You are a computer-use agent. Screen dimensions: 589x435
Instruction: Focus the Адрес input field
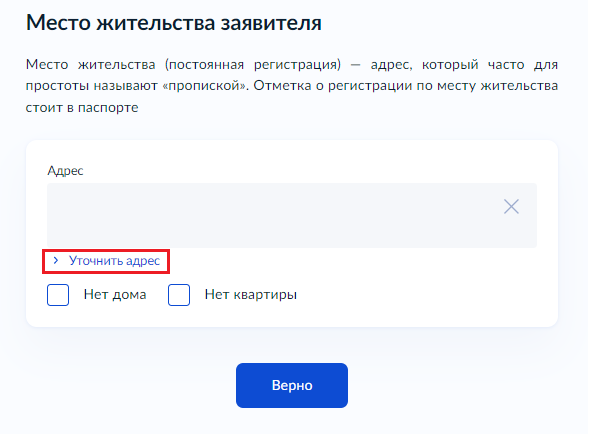pos(292,215)
